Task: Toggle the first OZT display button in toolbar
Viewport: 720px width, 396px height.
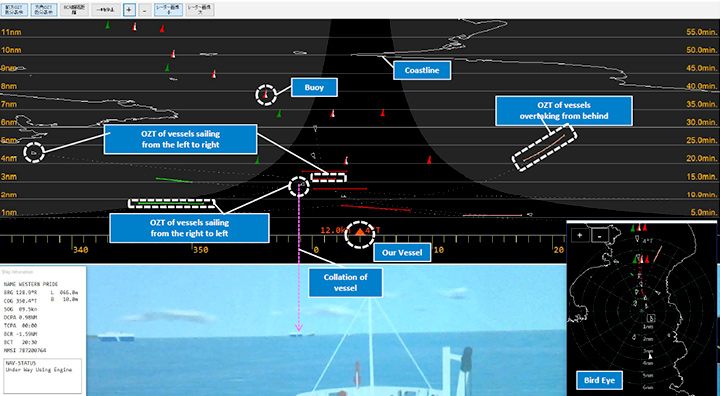Action: (x=16, y=10)
